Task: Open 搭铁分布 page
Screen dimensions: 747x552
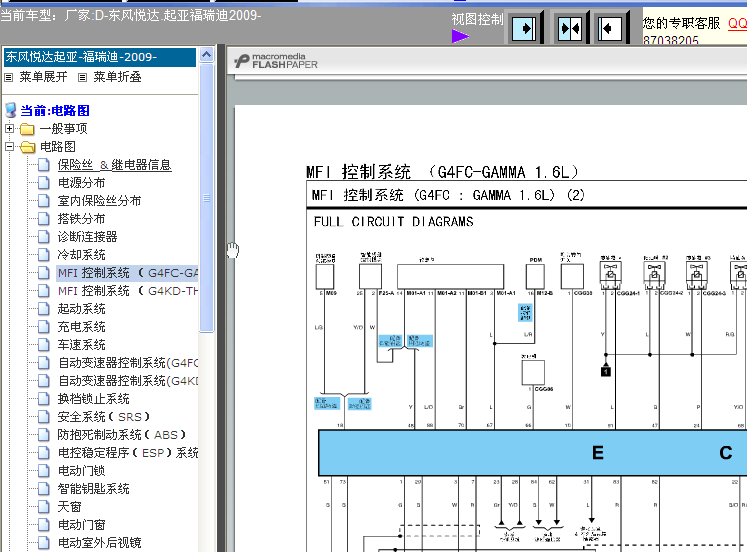Action: tap(81, 219)
